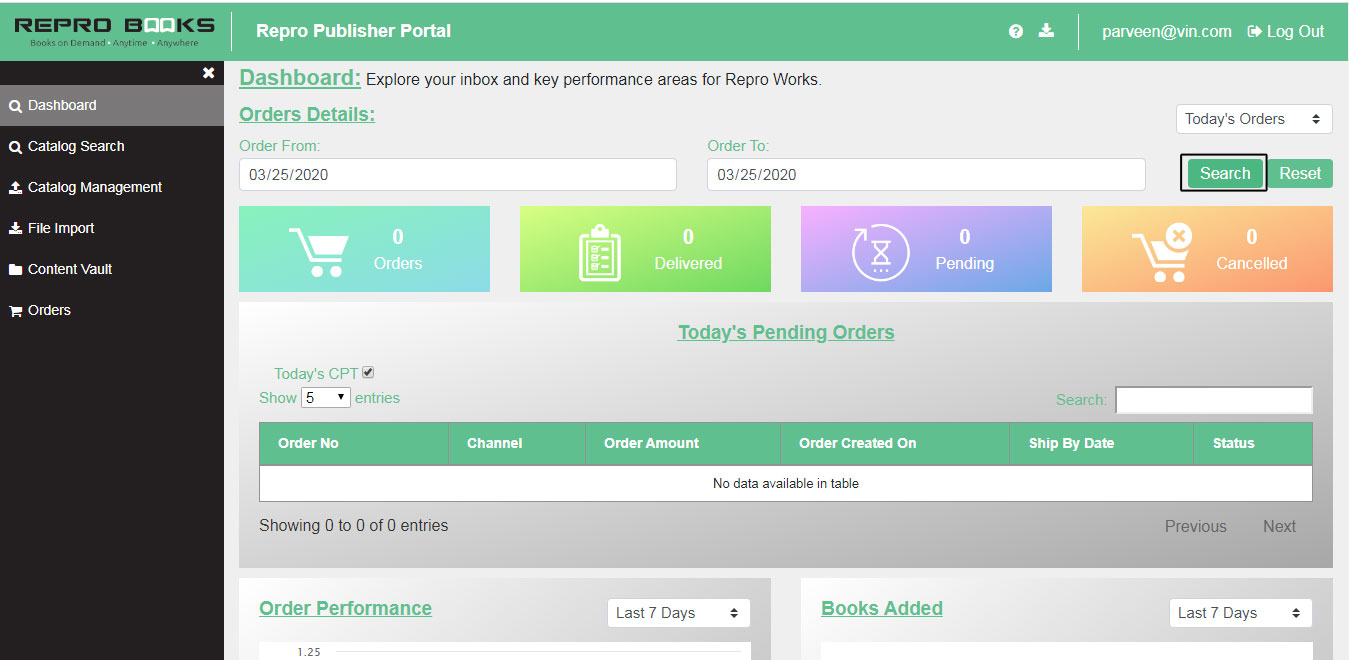Click the Catalog Management upload icon in sidebar

click(x=14, y=187)
